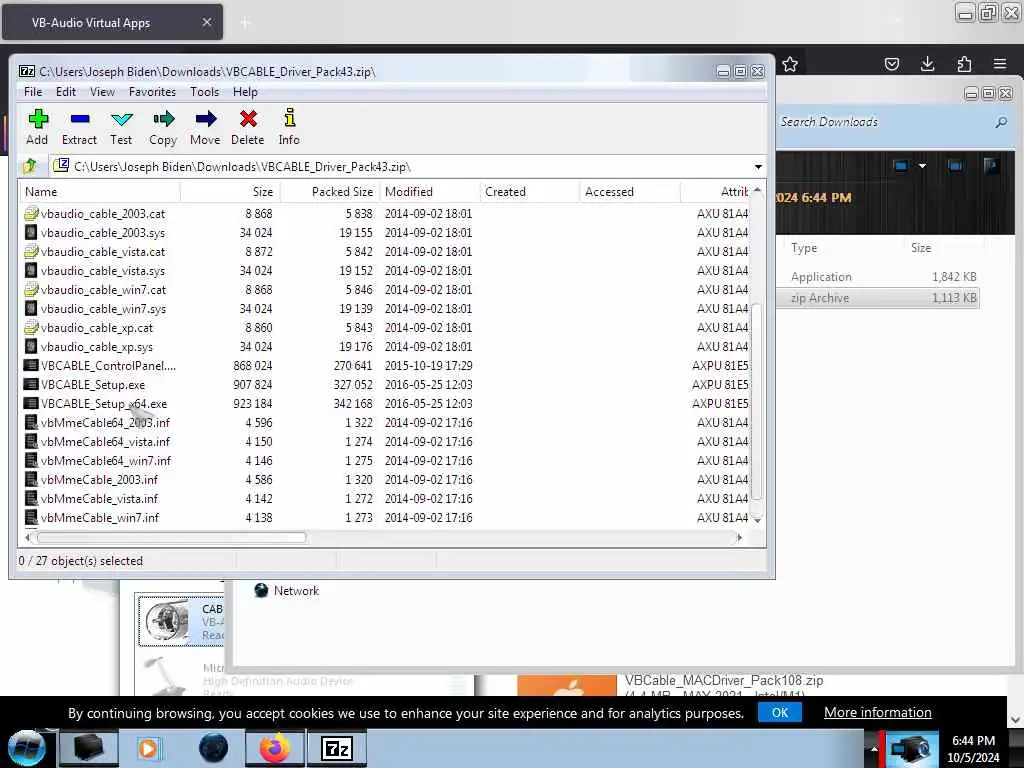
Task: Show hidden system tray icons
Action: (x=874, y=749)
